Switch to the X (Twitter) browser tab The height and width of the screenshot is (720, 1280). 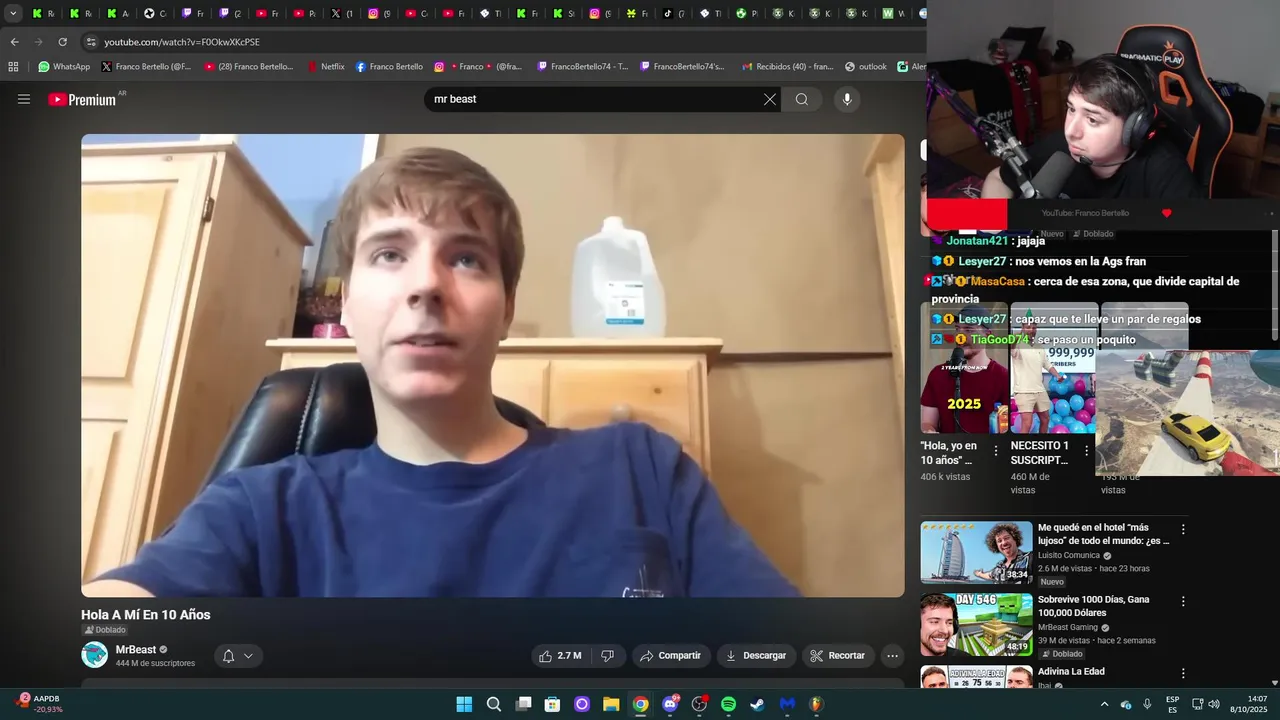(x=341, y=13)
